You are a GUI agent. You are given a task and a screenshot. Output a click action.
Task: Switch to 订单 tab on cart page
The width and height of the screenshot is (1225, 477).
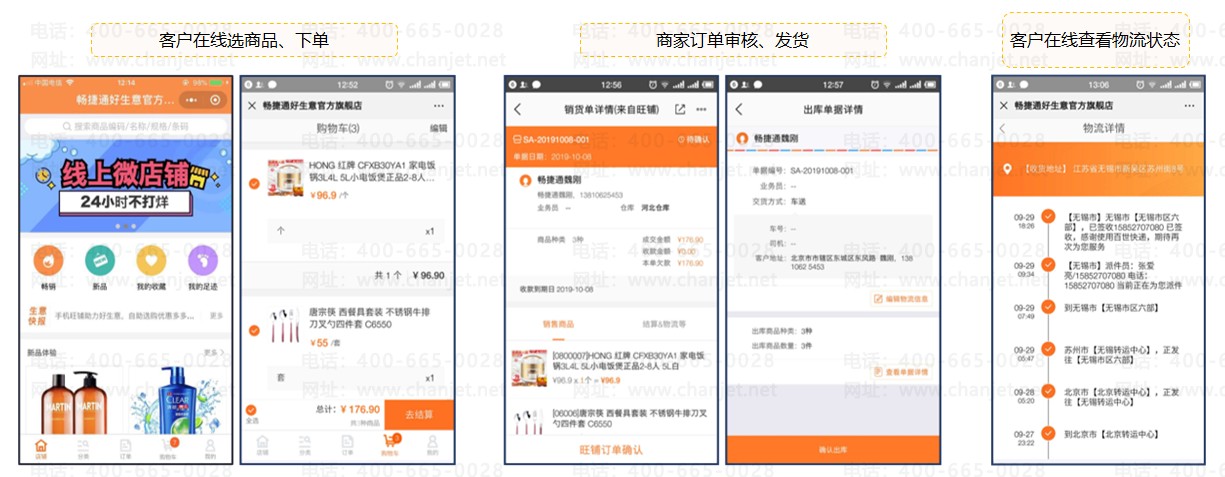pos(347,446)
